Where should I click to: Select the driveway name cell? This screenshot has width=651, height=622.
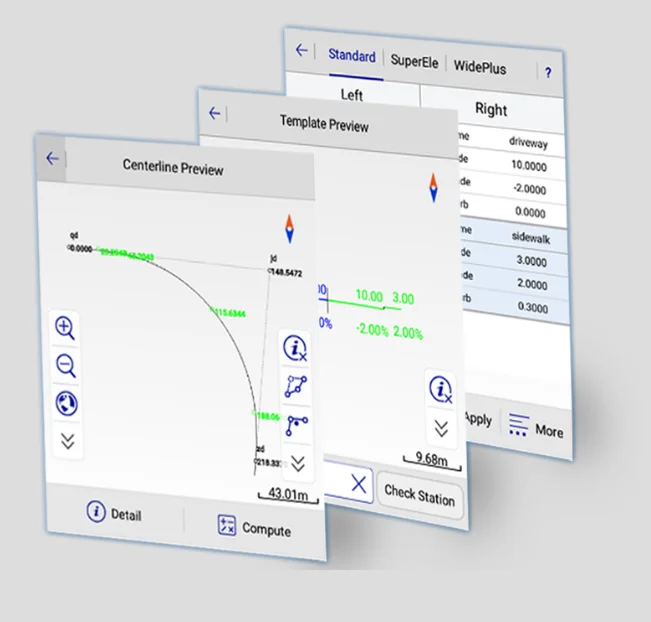(529, 143)
